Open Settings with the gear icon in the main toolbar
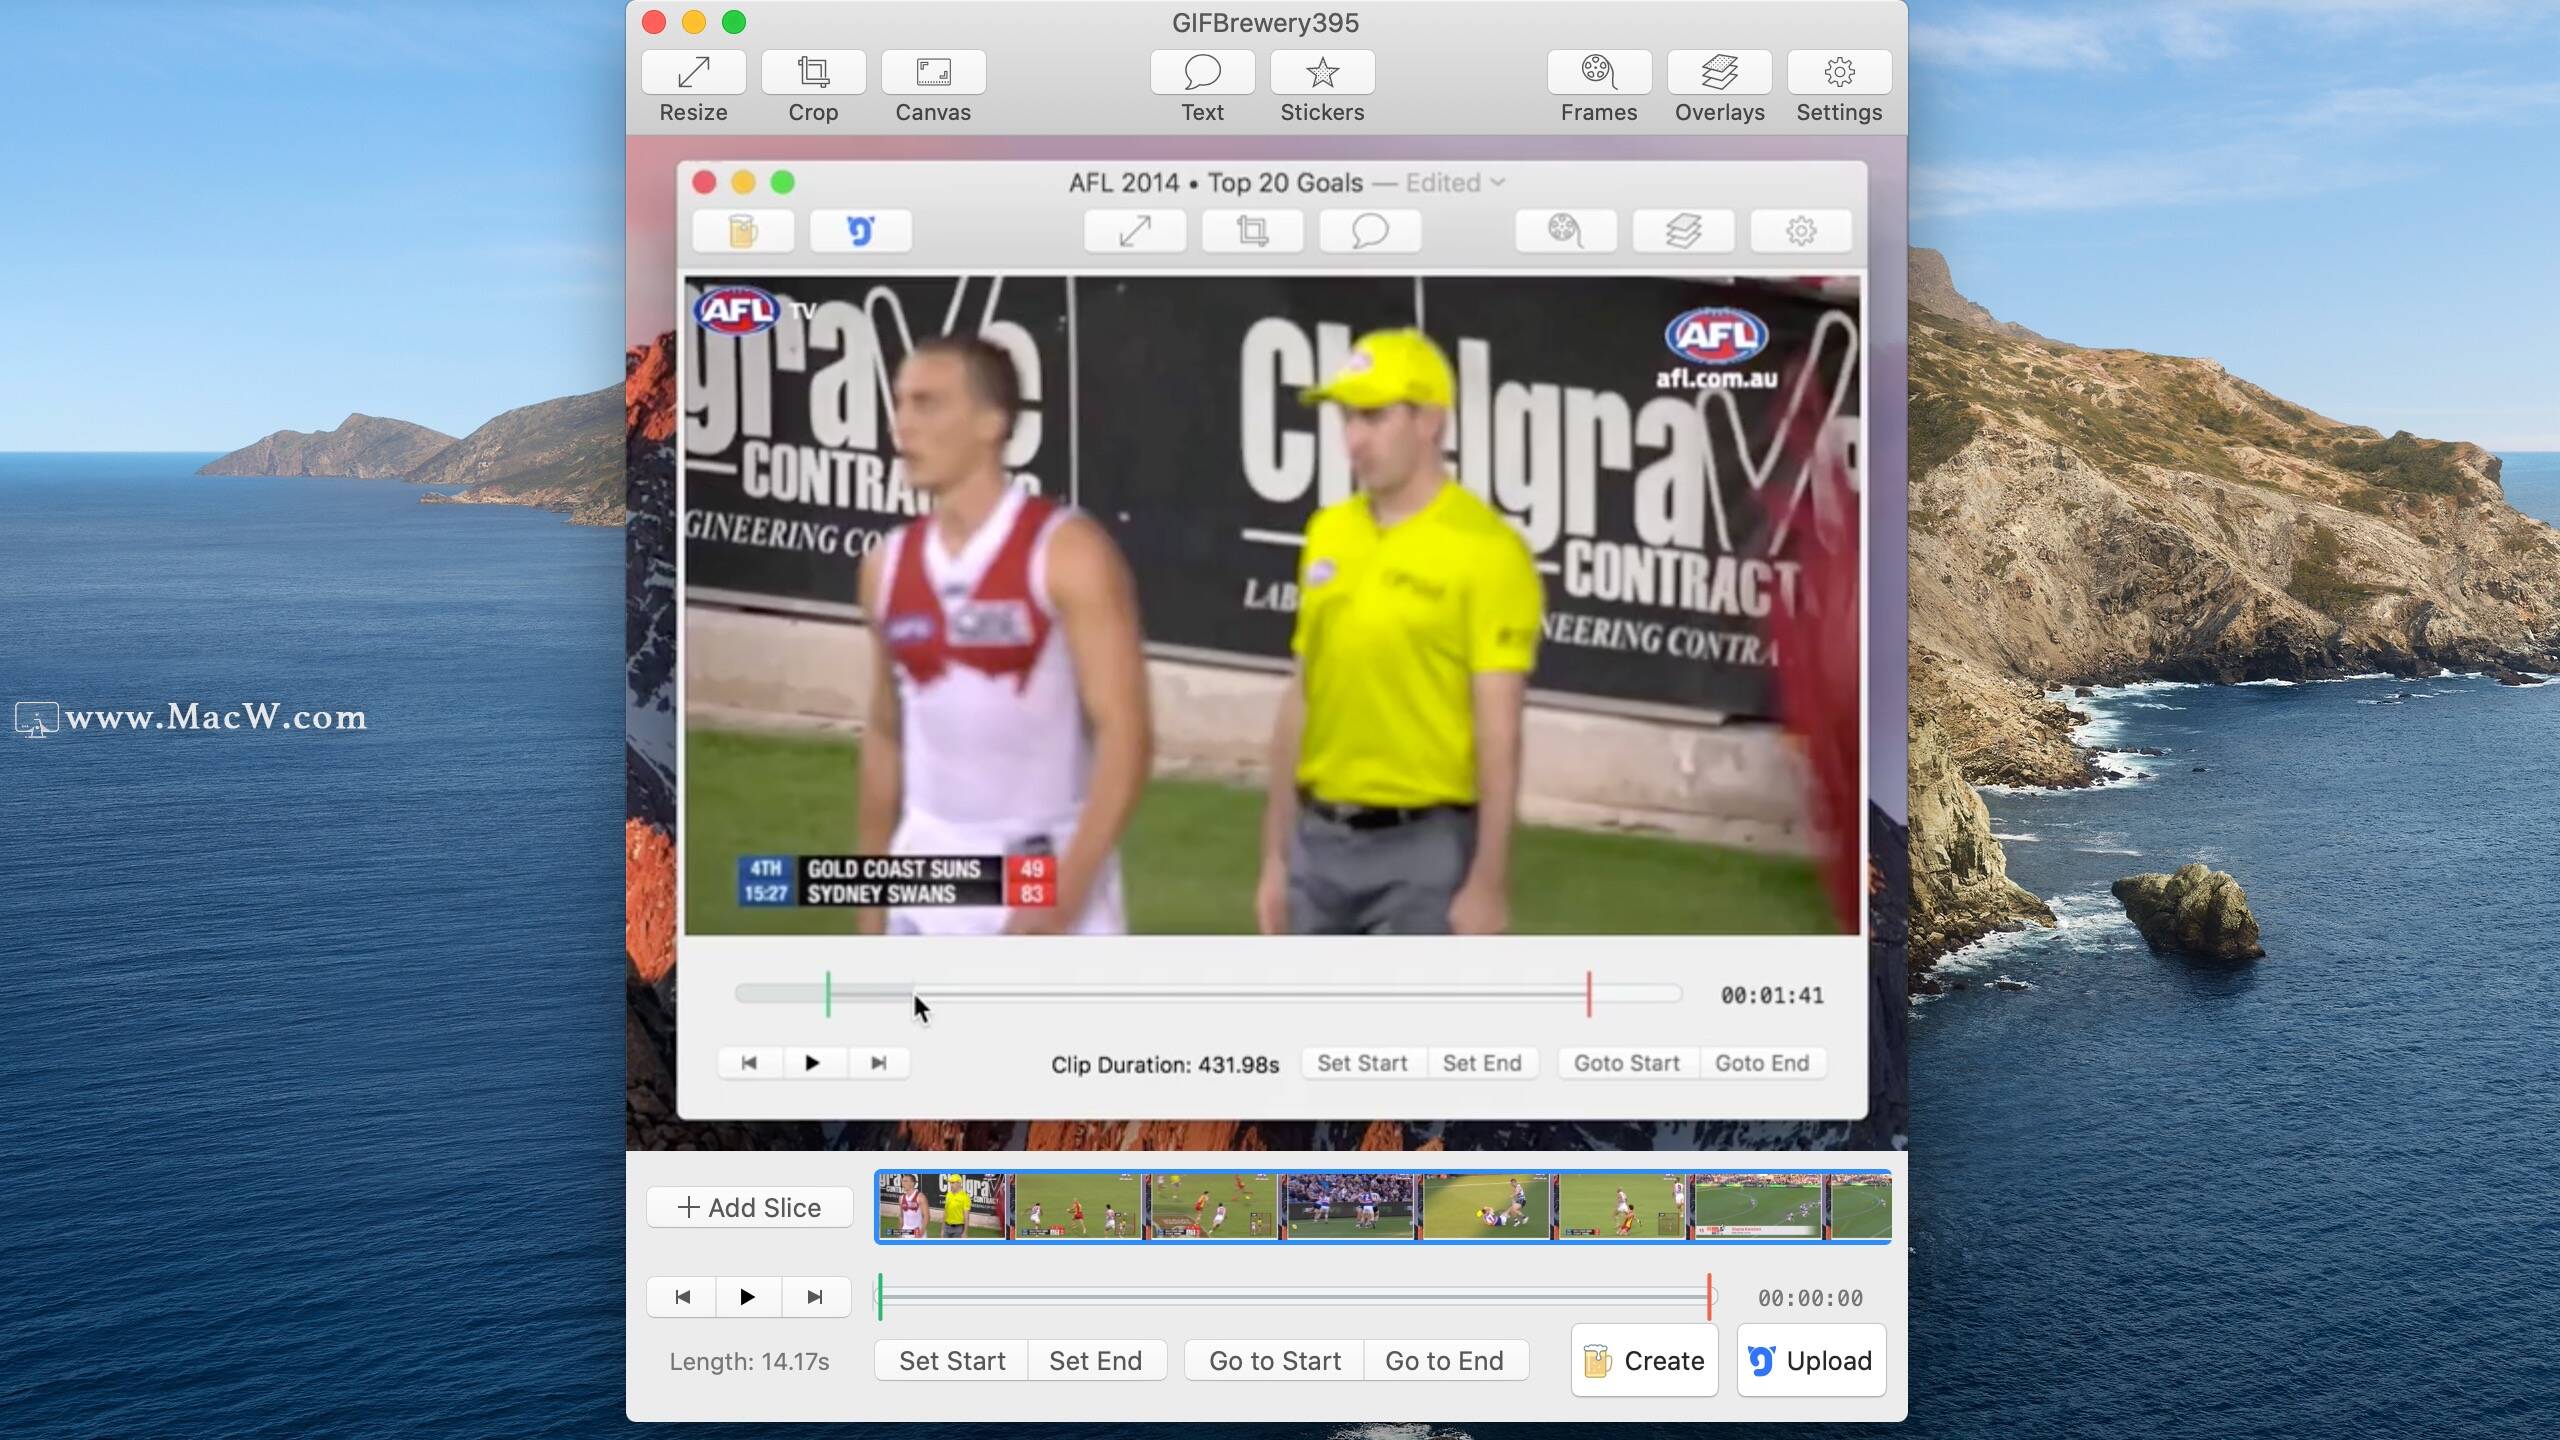Image resolution: width=2560 pixels, height=1440 pixels. coord(1839,72)
